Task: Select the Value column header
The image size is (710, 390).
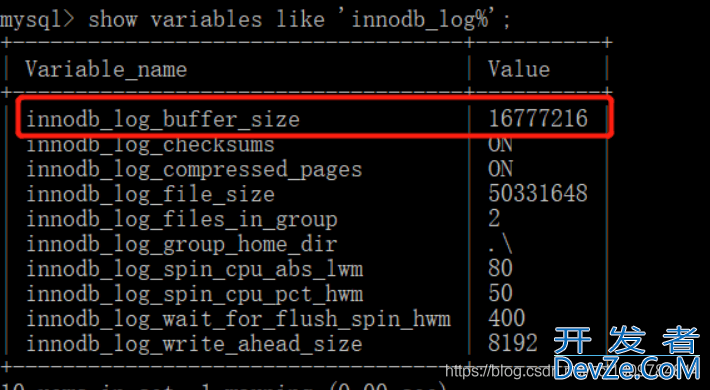Action: [x=519, y=70]
